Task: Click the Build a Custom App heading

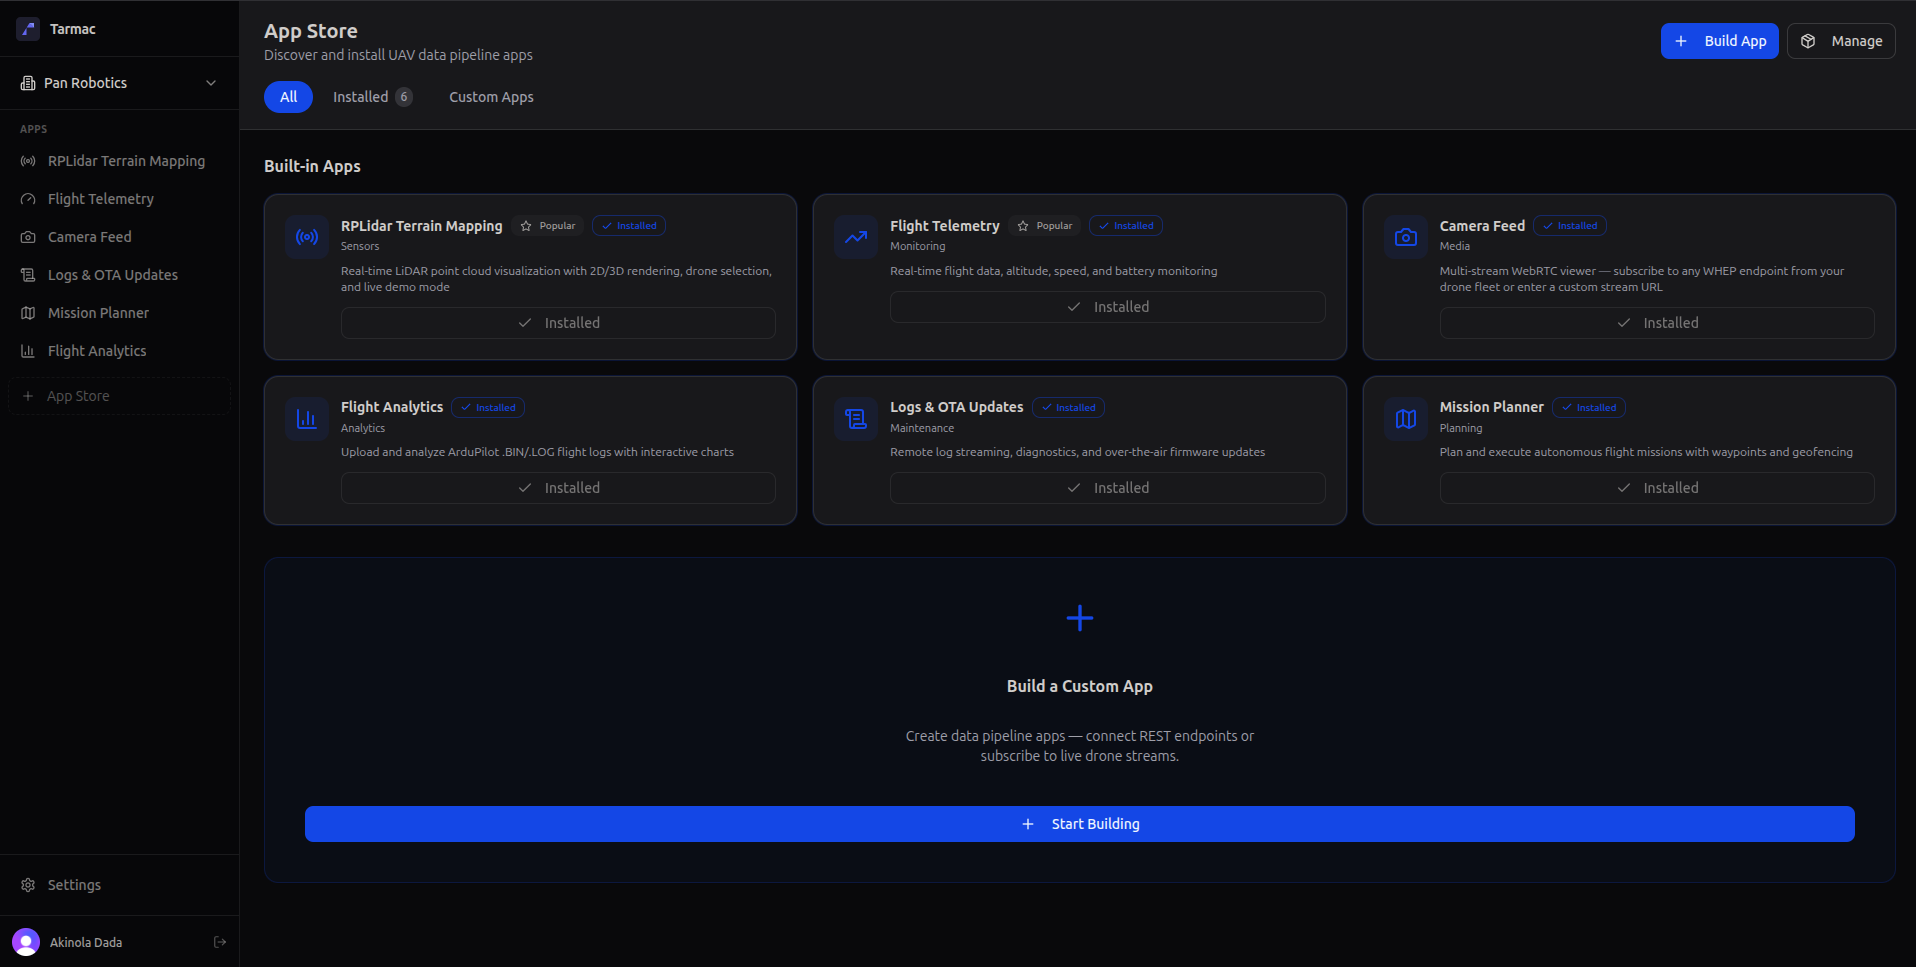Action: click(1080, 686)
